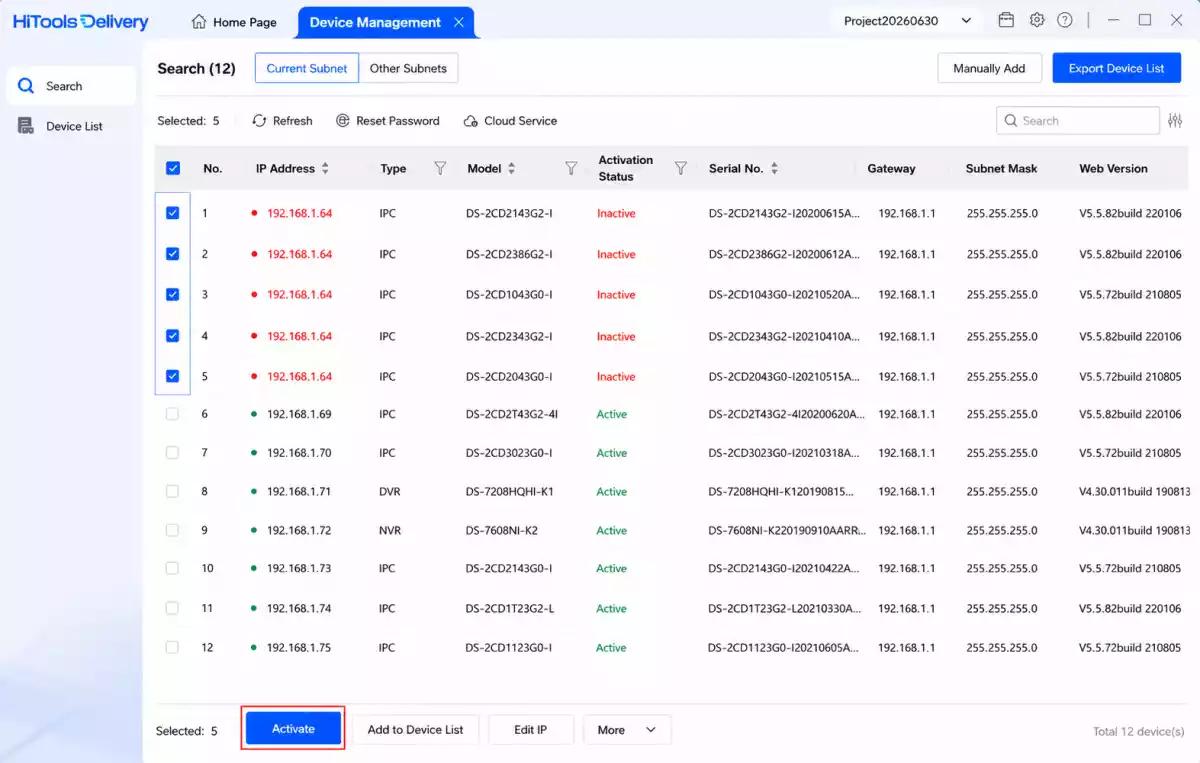
Task: Sort Serial No. column with arrows
Action: [774, 169]
